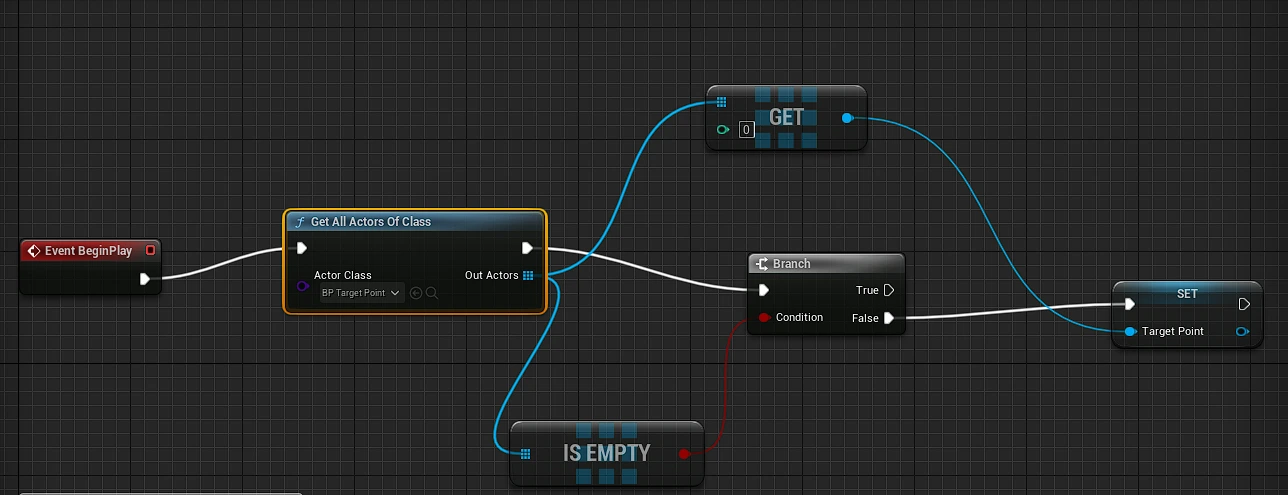Click the green index pin on the GET node

pos(722,129)
